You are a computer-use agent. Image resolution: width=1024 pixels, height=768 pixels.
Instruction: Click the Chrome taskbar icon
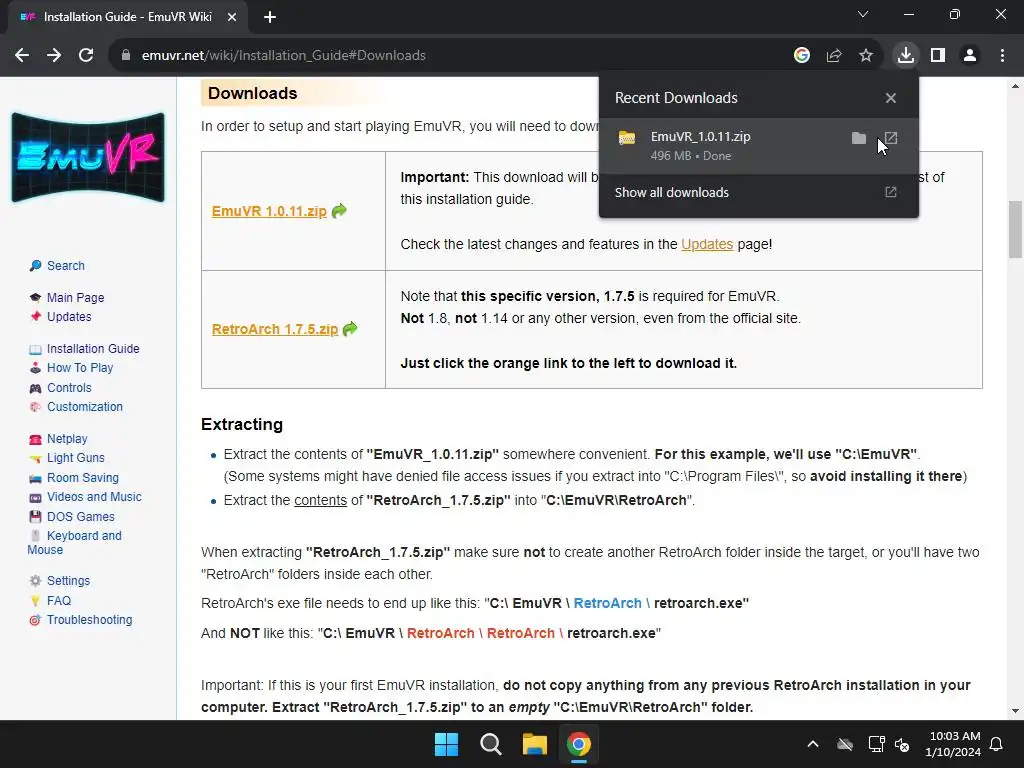point(579,744)
